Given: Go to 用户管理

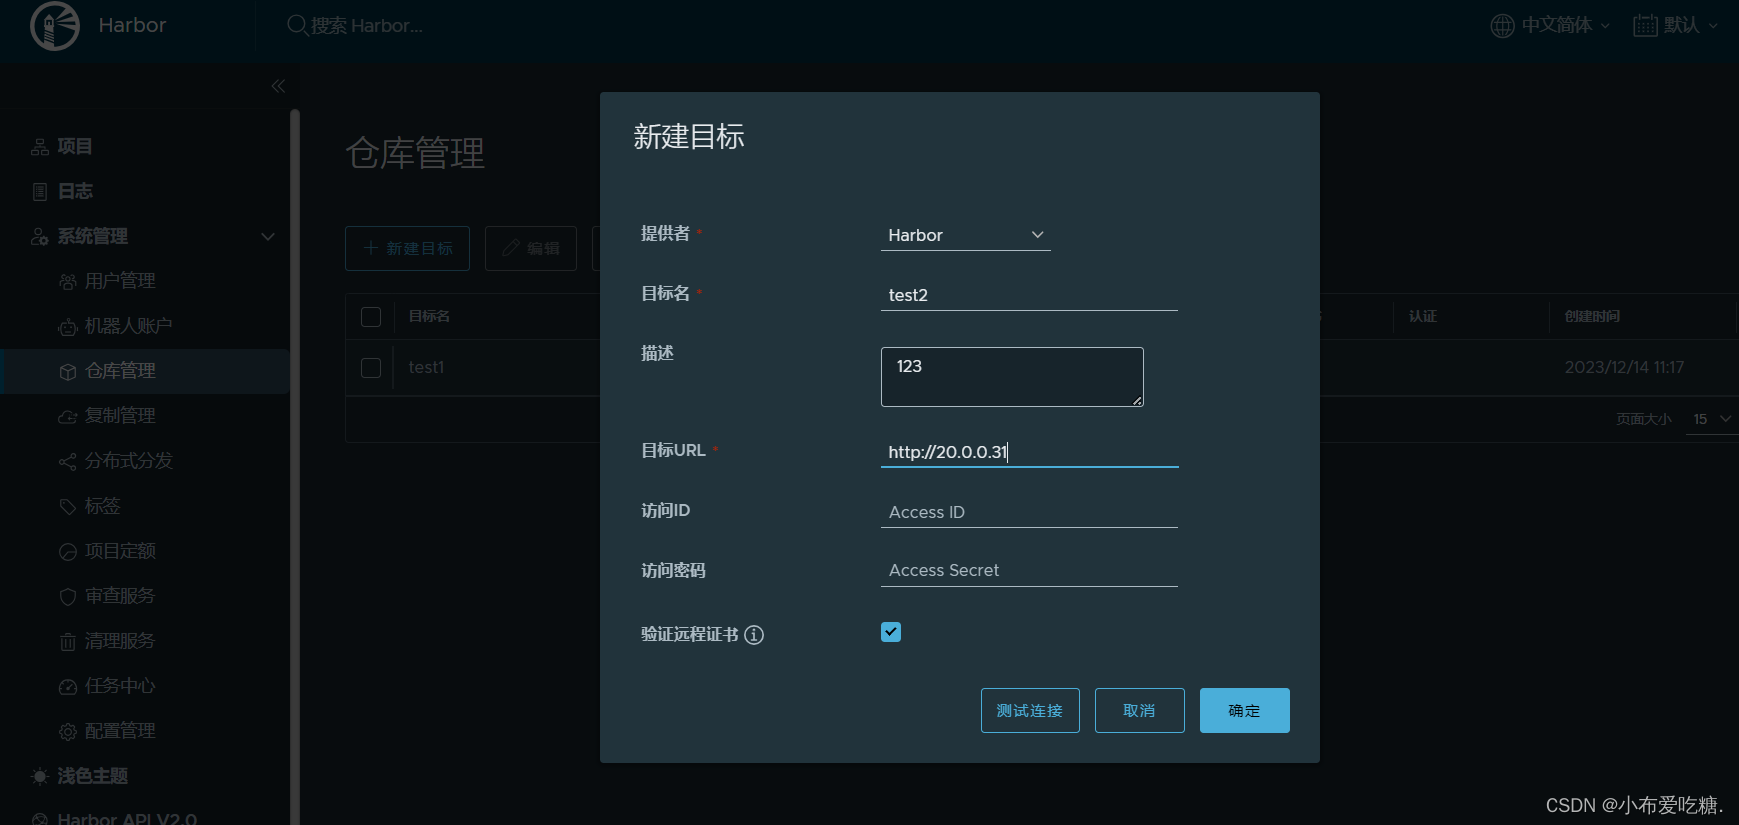Looking at the screenshot, I should point(120,281).
